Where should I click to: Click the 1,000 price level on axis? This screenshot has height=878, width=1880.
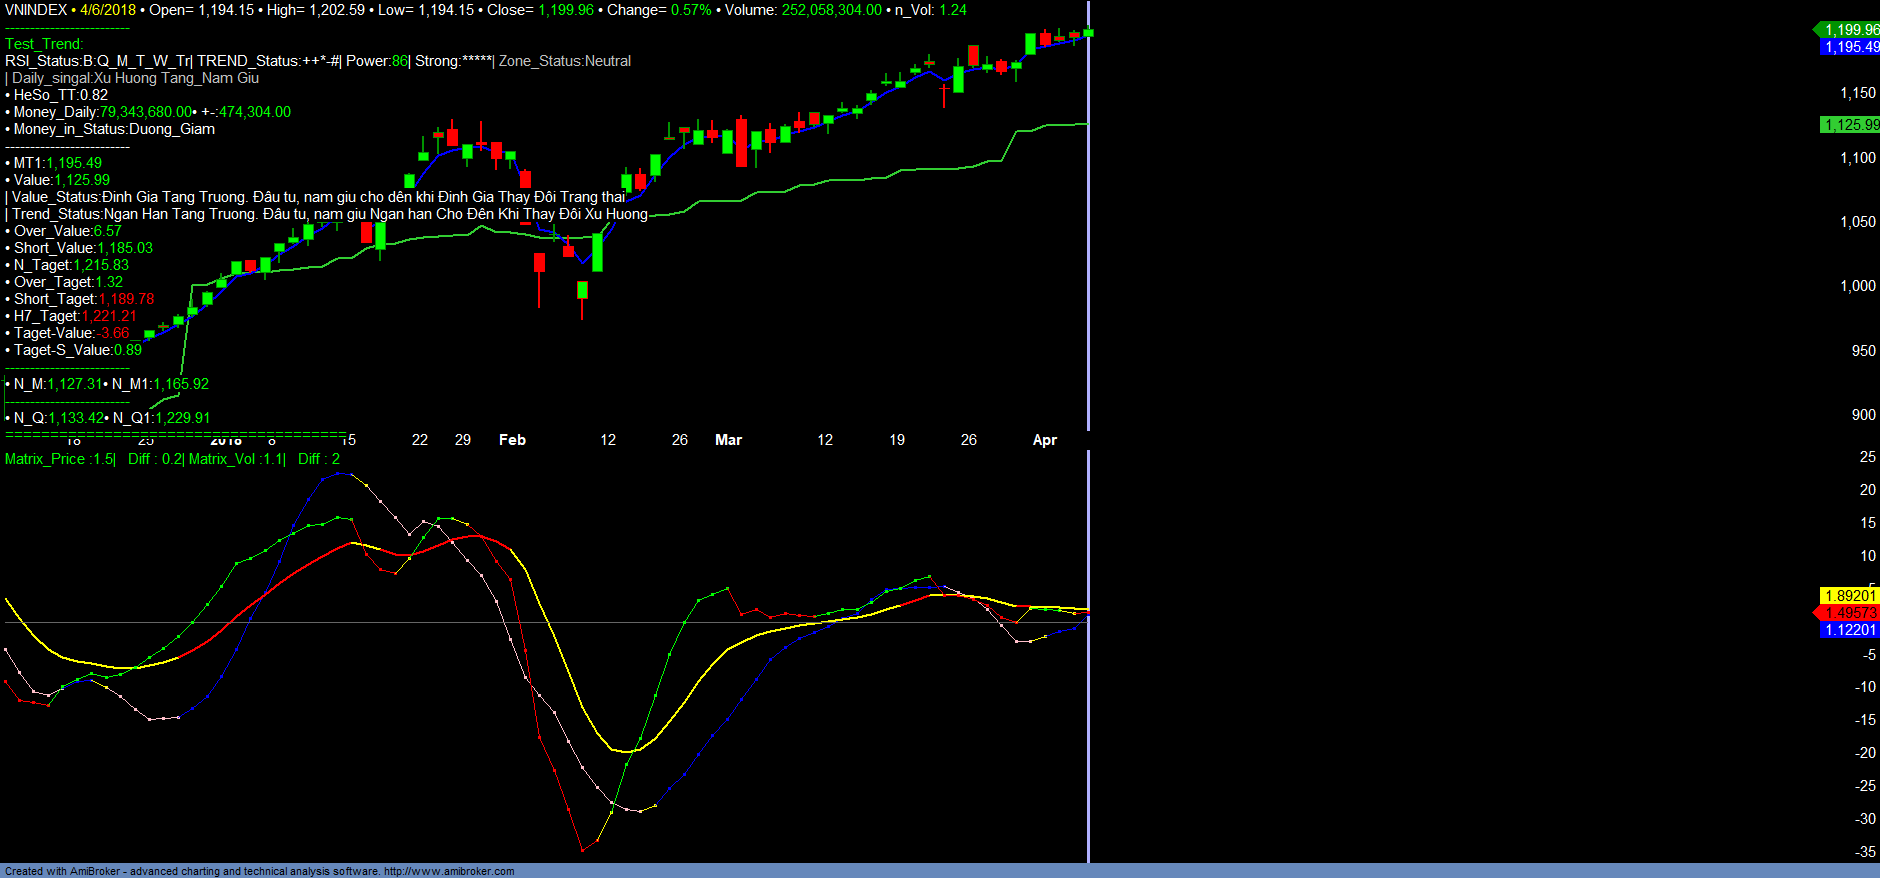click(x=1858, y=286)
